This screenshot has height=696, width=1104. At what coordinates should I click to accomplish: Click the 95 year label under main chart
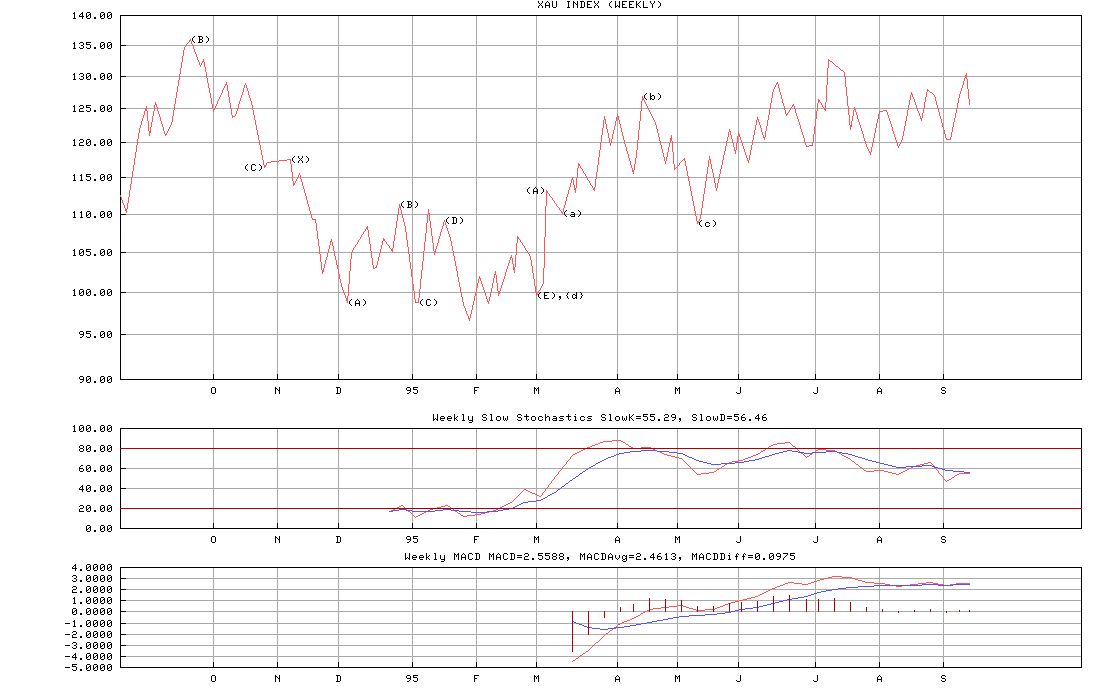pos(412,391)
